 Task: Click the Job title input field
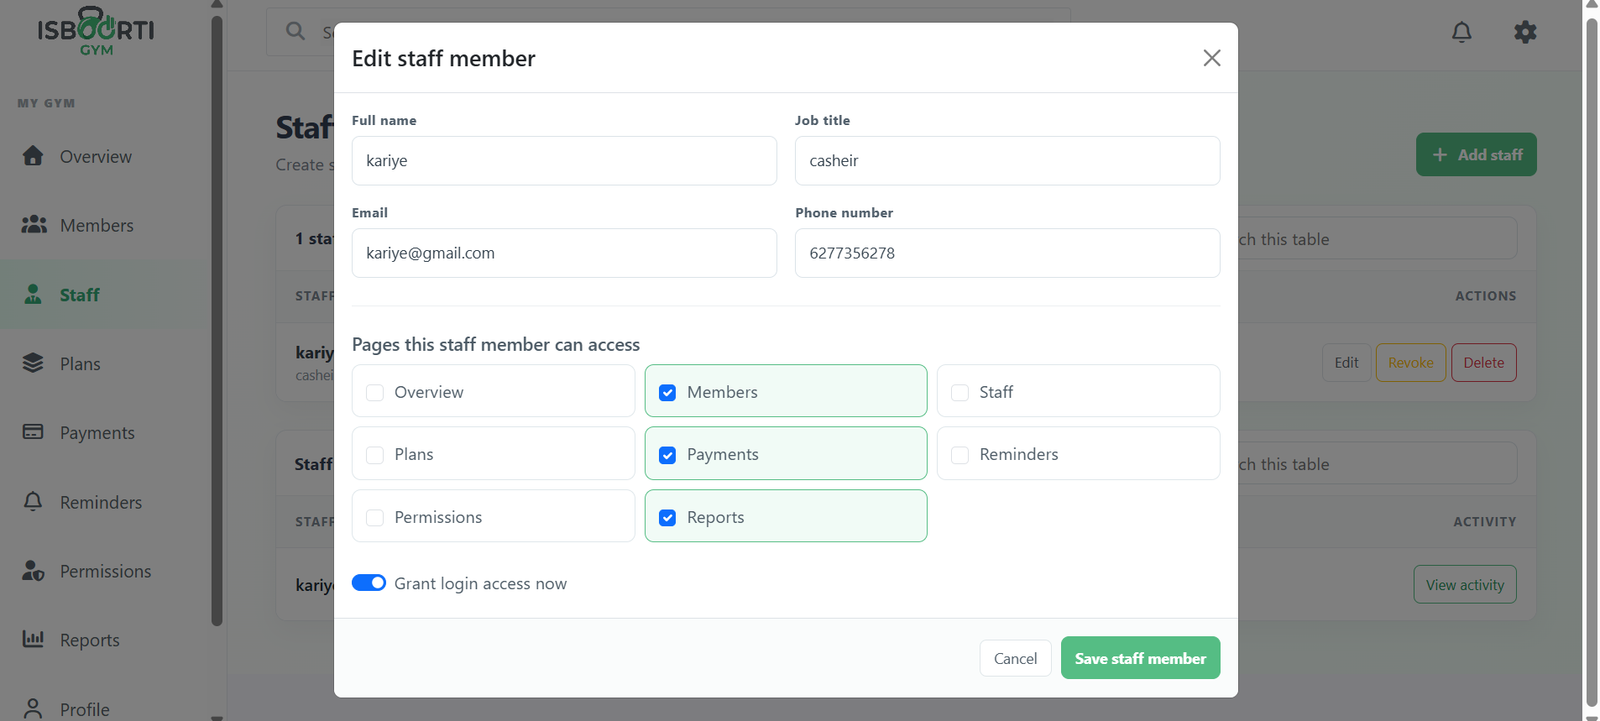tap(1007, 161)
